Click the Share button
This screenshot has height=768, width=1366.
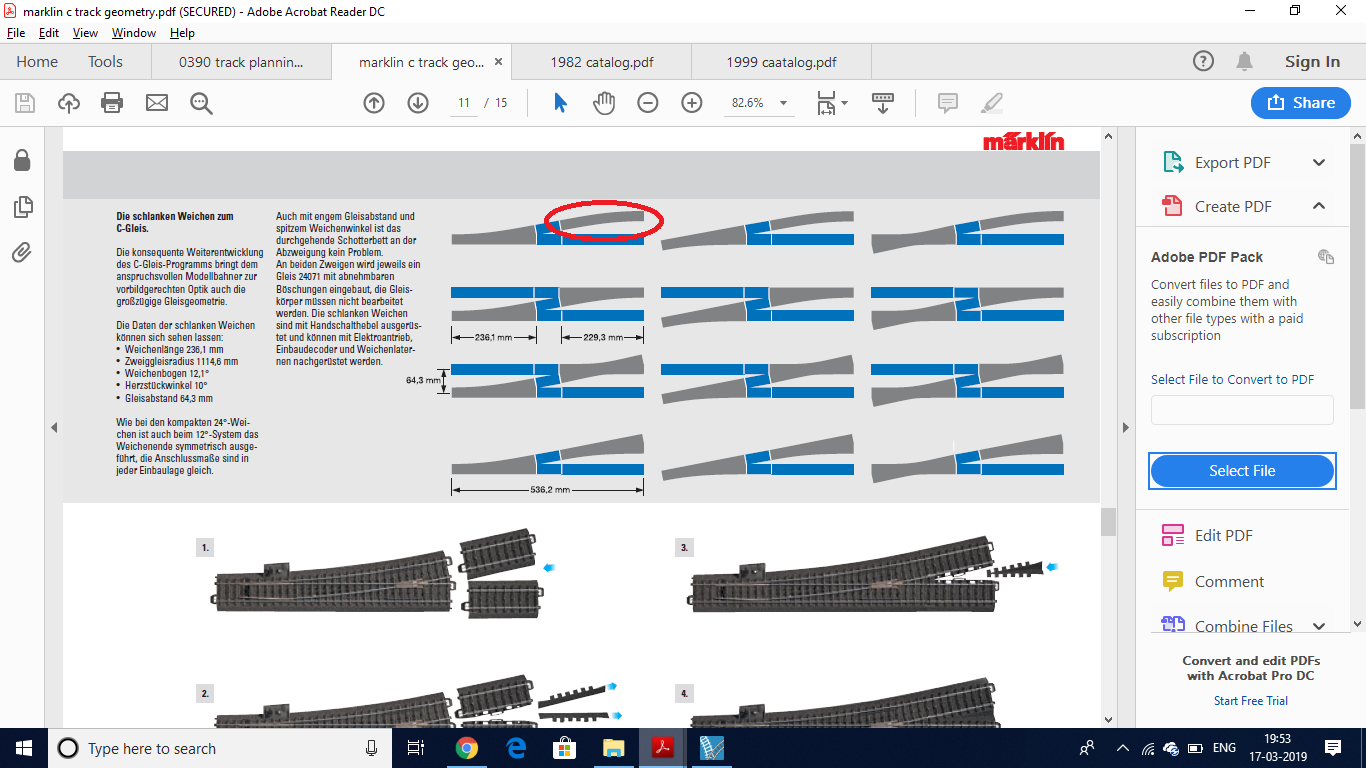point(1300,103)
